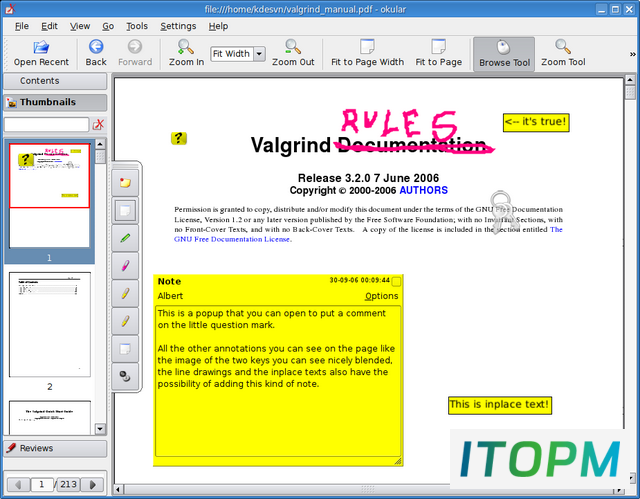
Task: Select the pink highlighter annotation tool
Action: pos(125,266)
